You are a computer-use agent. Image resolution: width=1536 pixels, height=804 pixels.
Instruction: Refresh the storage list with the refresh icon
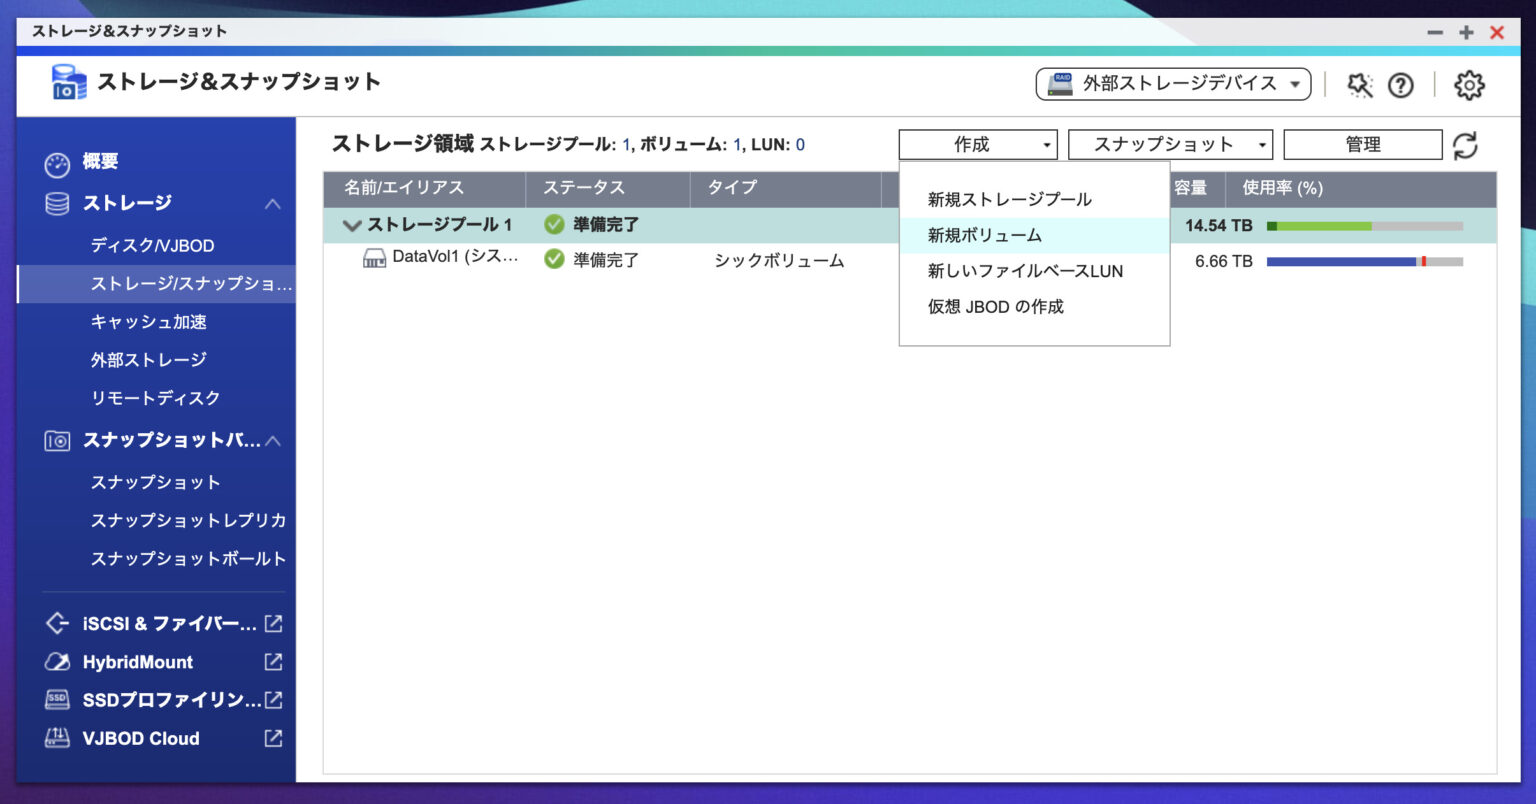click(x=1466, y=144)
